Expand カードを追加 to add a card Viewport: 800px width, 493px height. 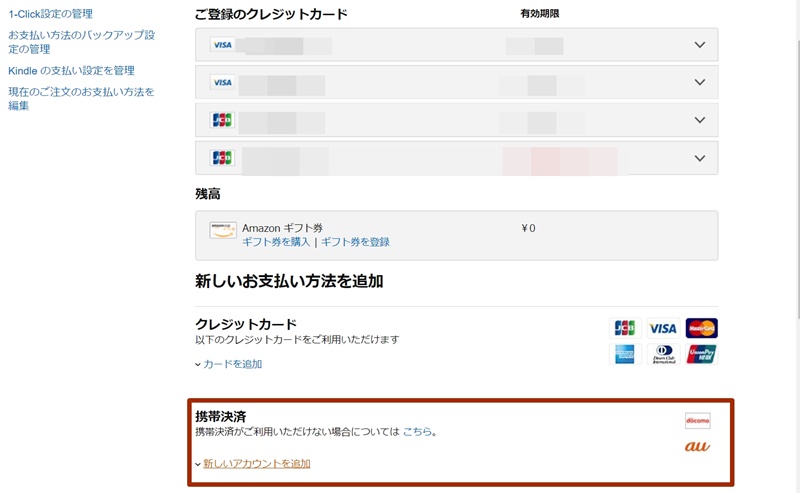click(232, 364)
